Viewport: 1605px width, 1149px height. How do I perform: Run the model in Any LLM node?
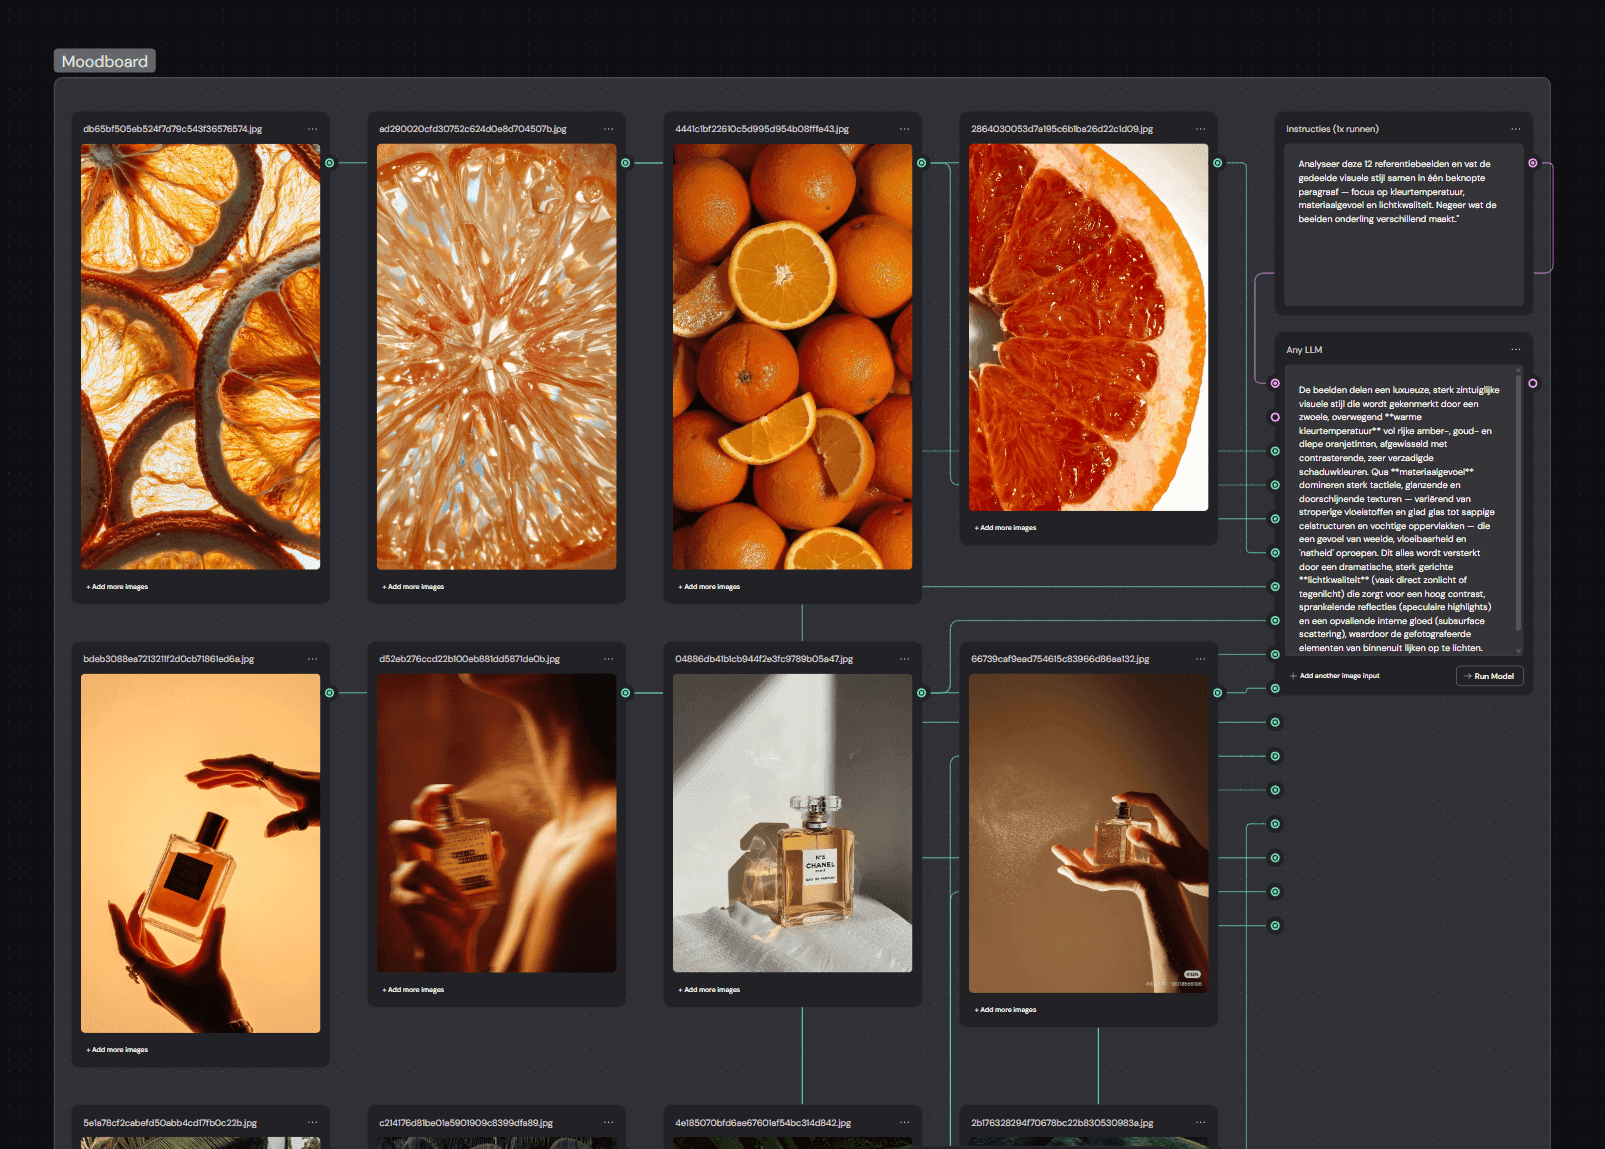coord(1490,676)
